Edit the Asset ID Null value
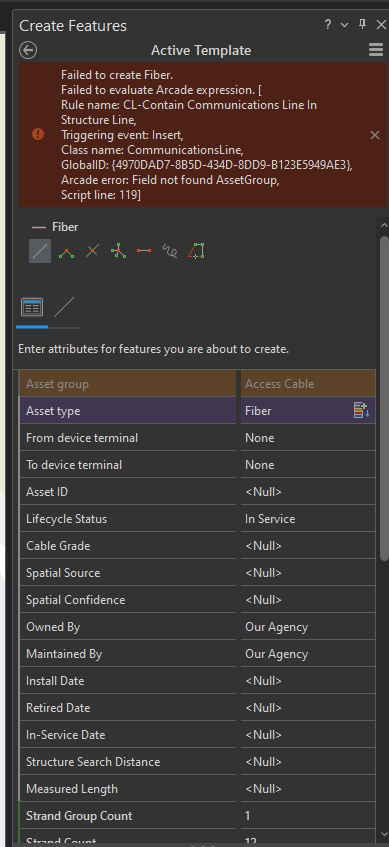The width and height of the screenshot is (389, 847). point(308,492)
